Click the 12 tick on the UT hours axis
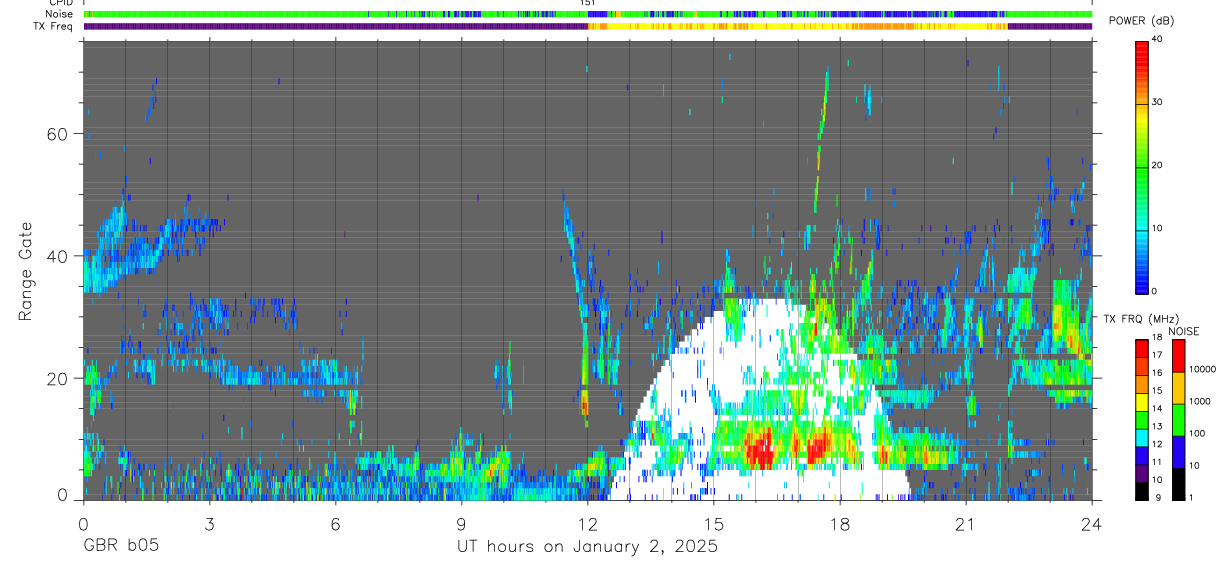 pyautogui.click(x=587, y=523)
